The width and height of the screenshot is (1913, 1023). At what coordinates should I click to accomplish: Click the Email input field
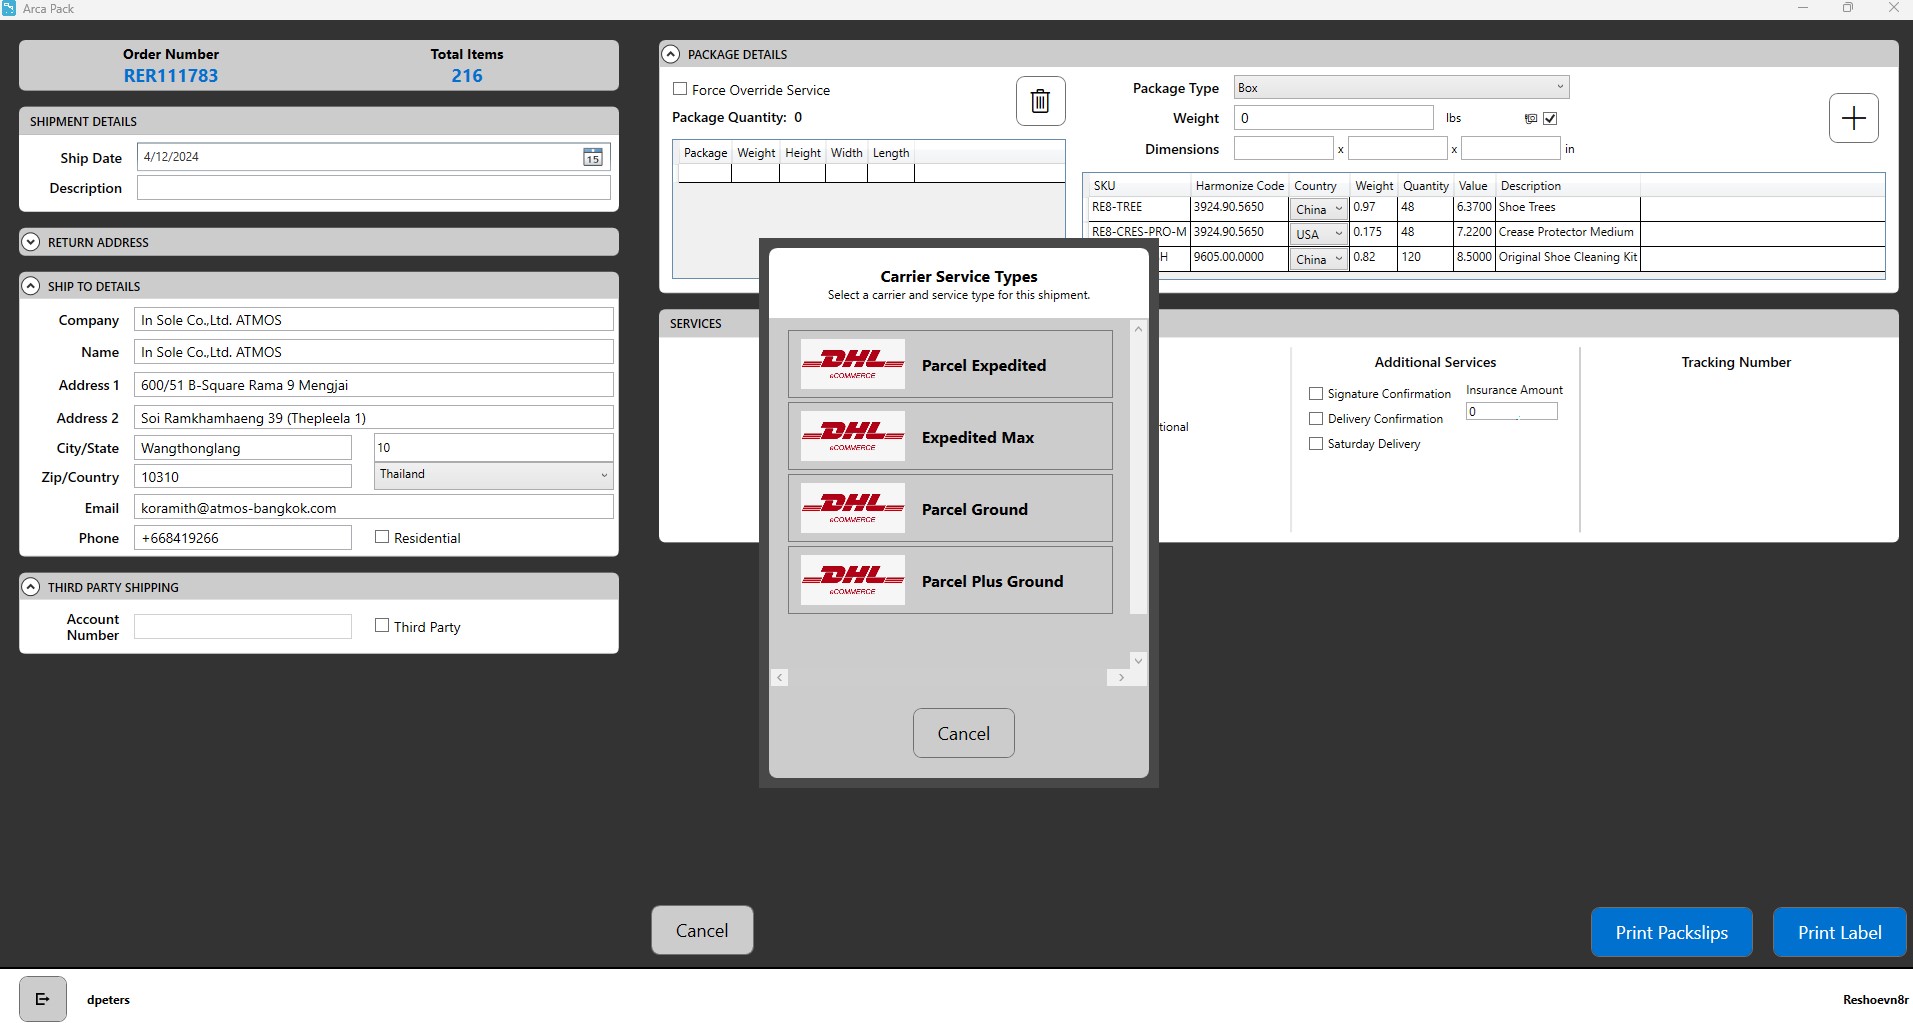[373, 508]
